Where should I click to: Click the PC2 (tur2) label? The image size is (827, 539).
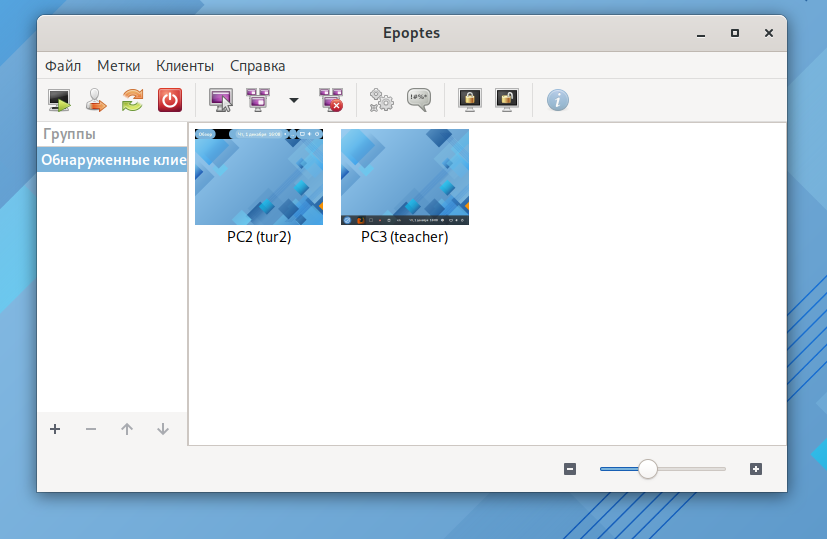point(259,237)
